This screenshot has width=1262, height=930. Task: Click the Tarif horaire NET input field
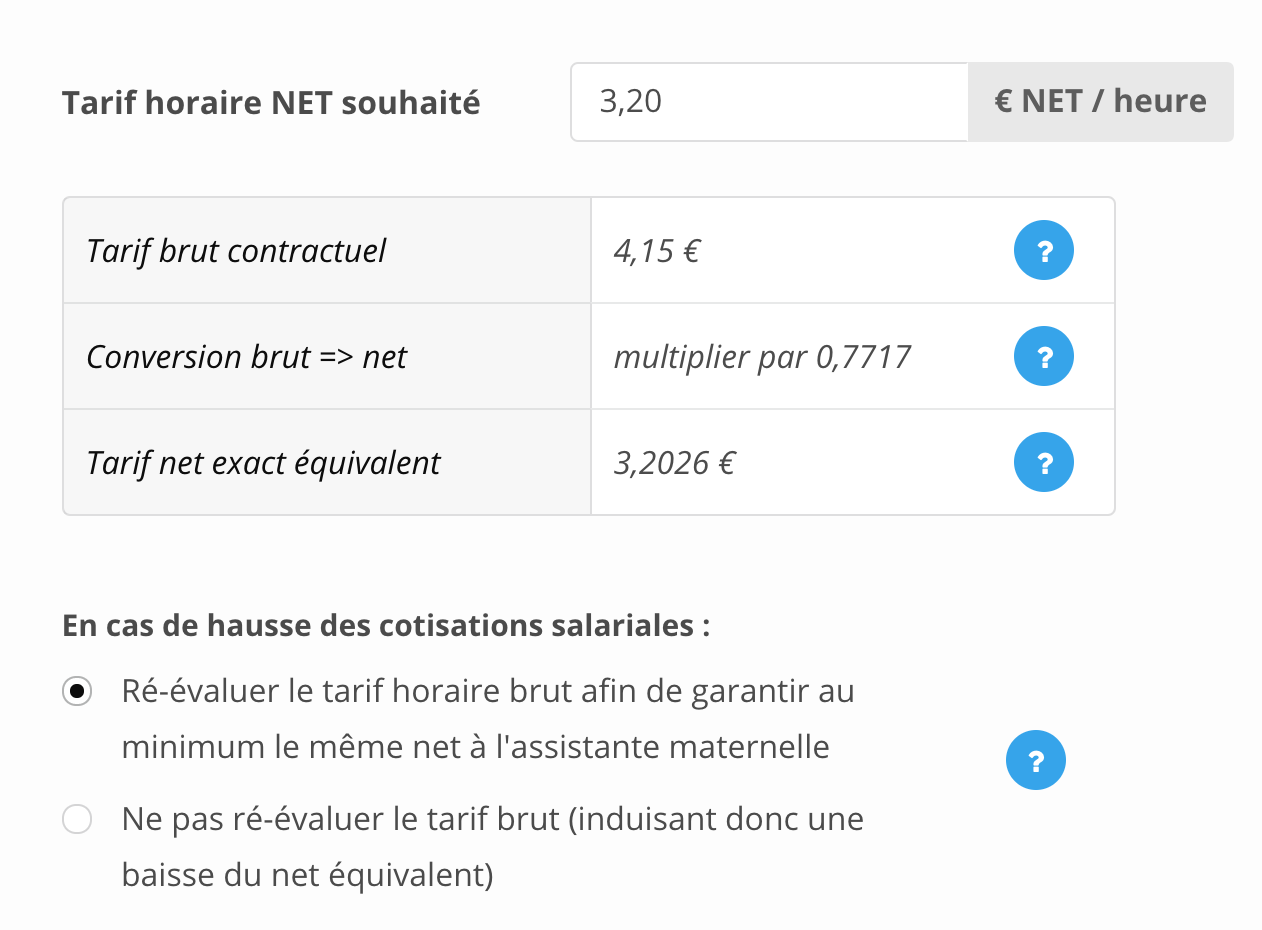point(769,102)
